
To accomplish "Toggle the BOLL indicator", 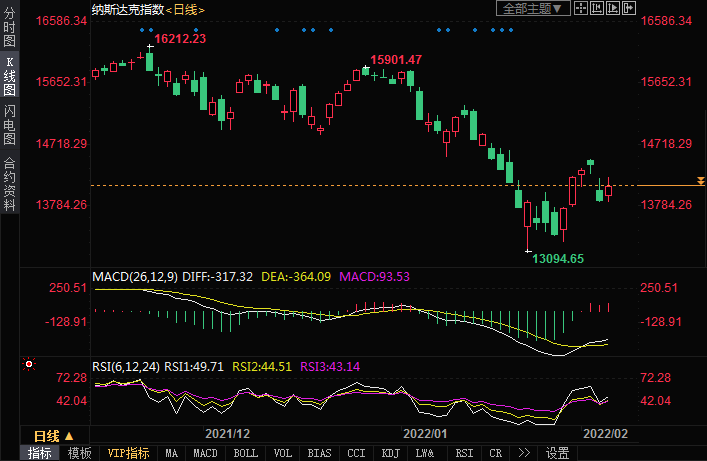I will [x=245, y=453].
